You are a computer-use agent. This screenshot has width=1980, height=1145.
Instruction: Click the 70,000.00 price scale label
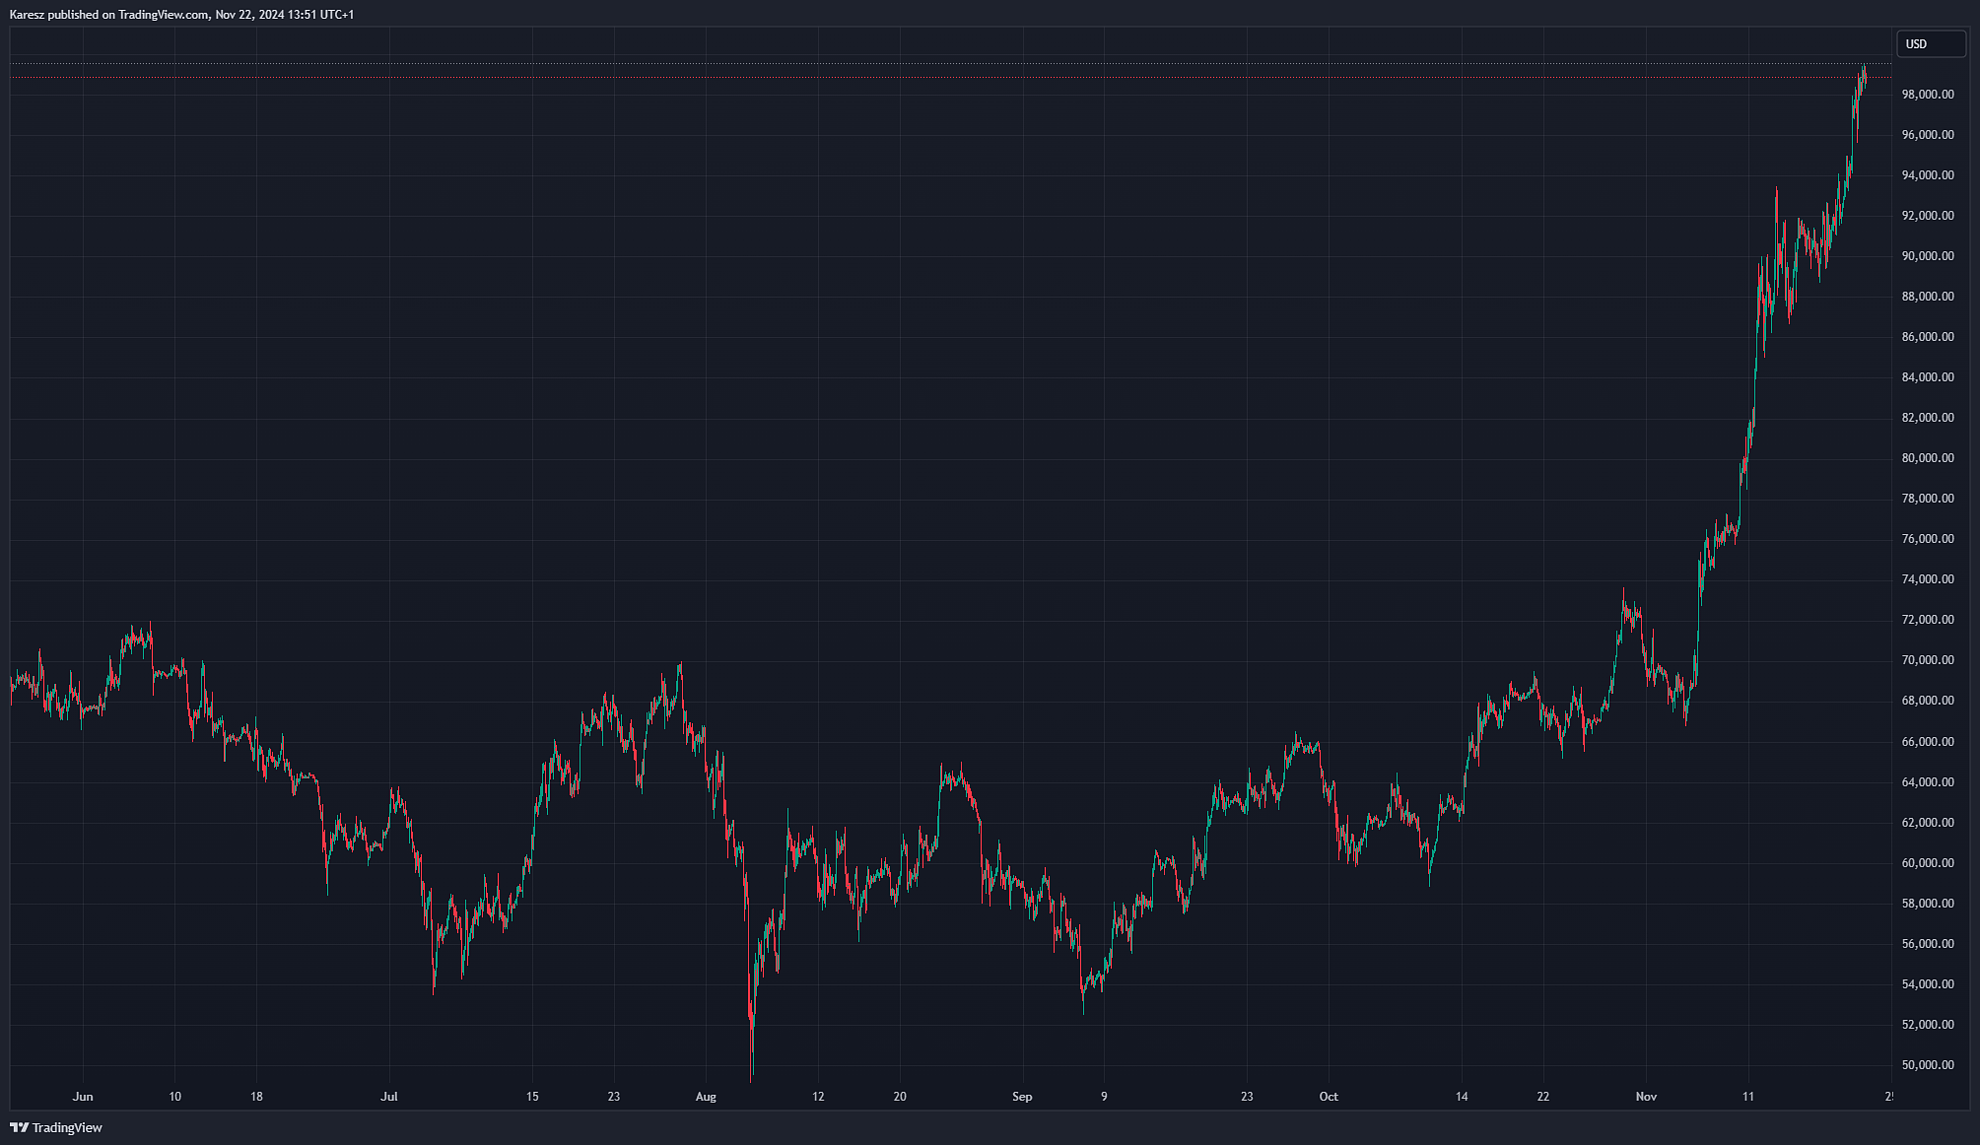[x=1927, y=660]
